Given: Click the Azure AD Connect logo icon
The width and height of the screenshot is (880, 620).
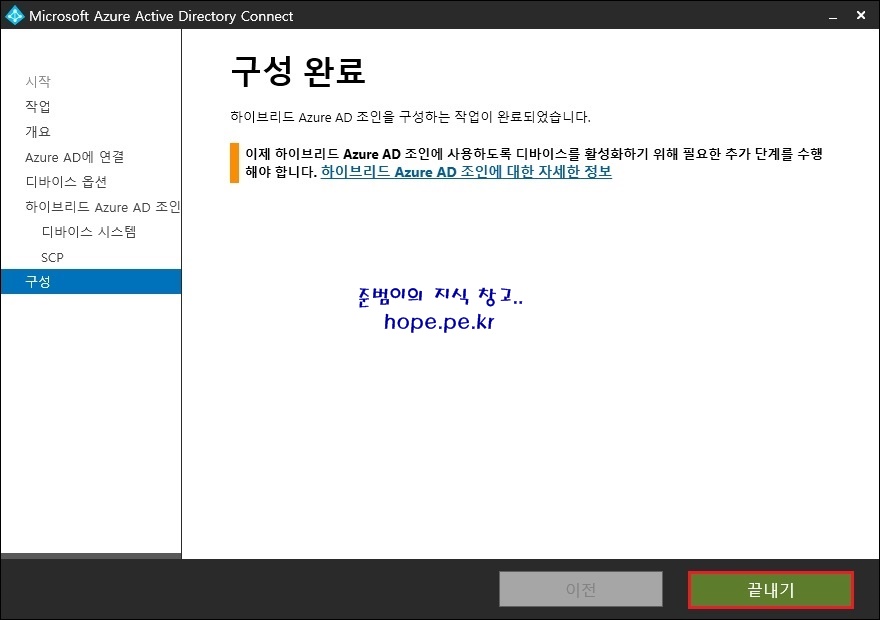Looking at the screenshot, I should 14,16.
